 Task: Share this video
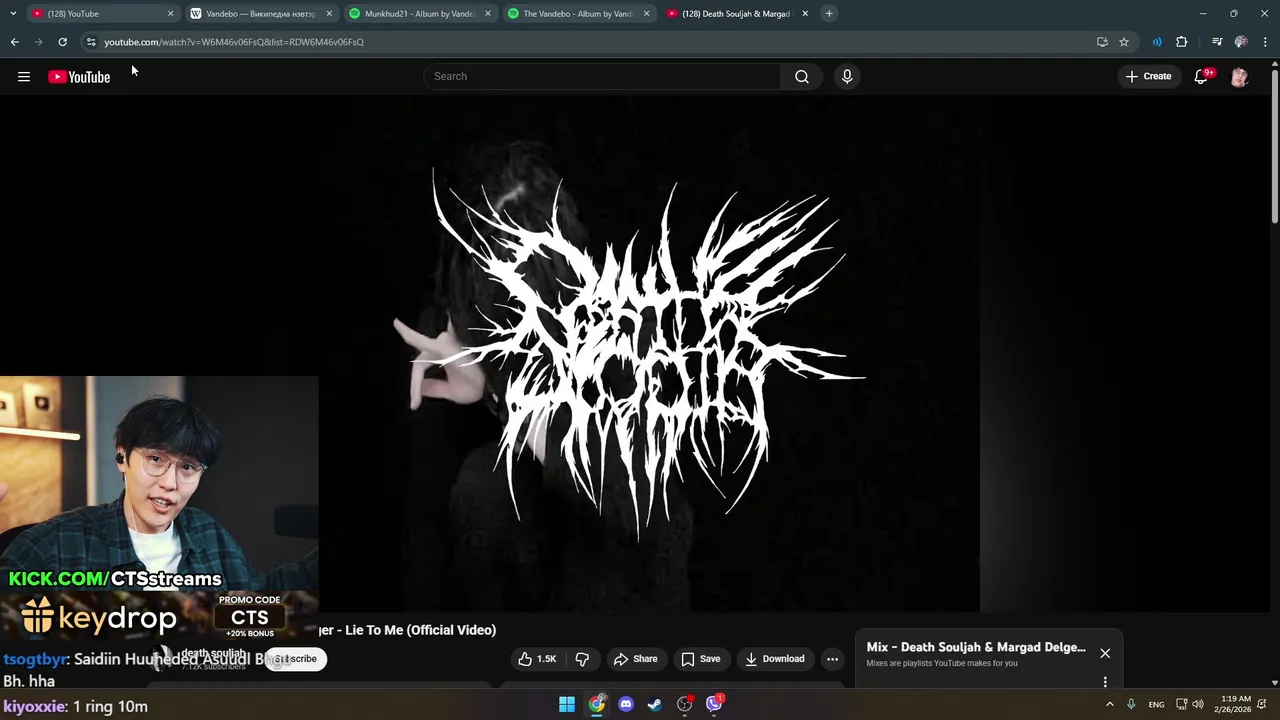point(636,659)
